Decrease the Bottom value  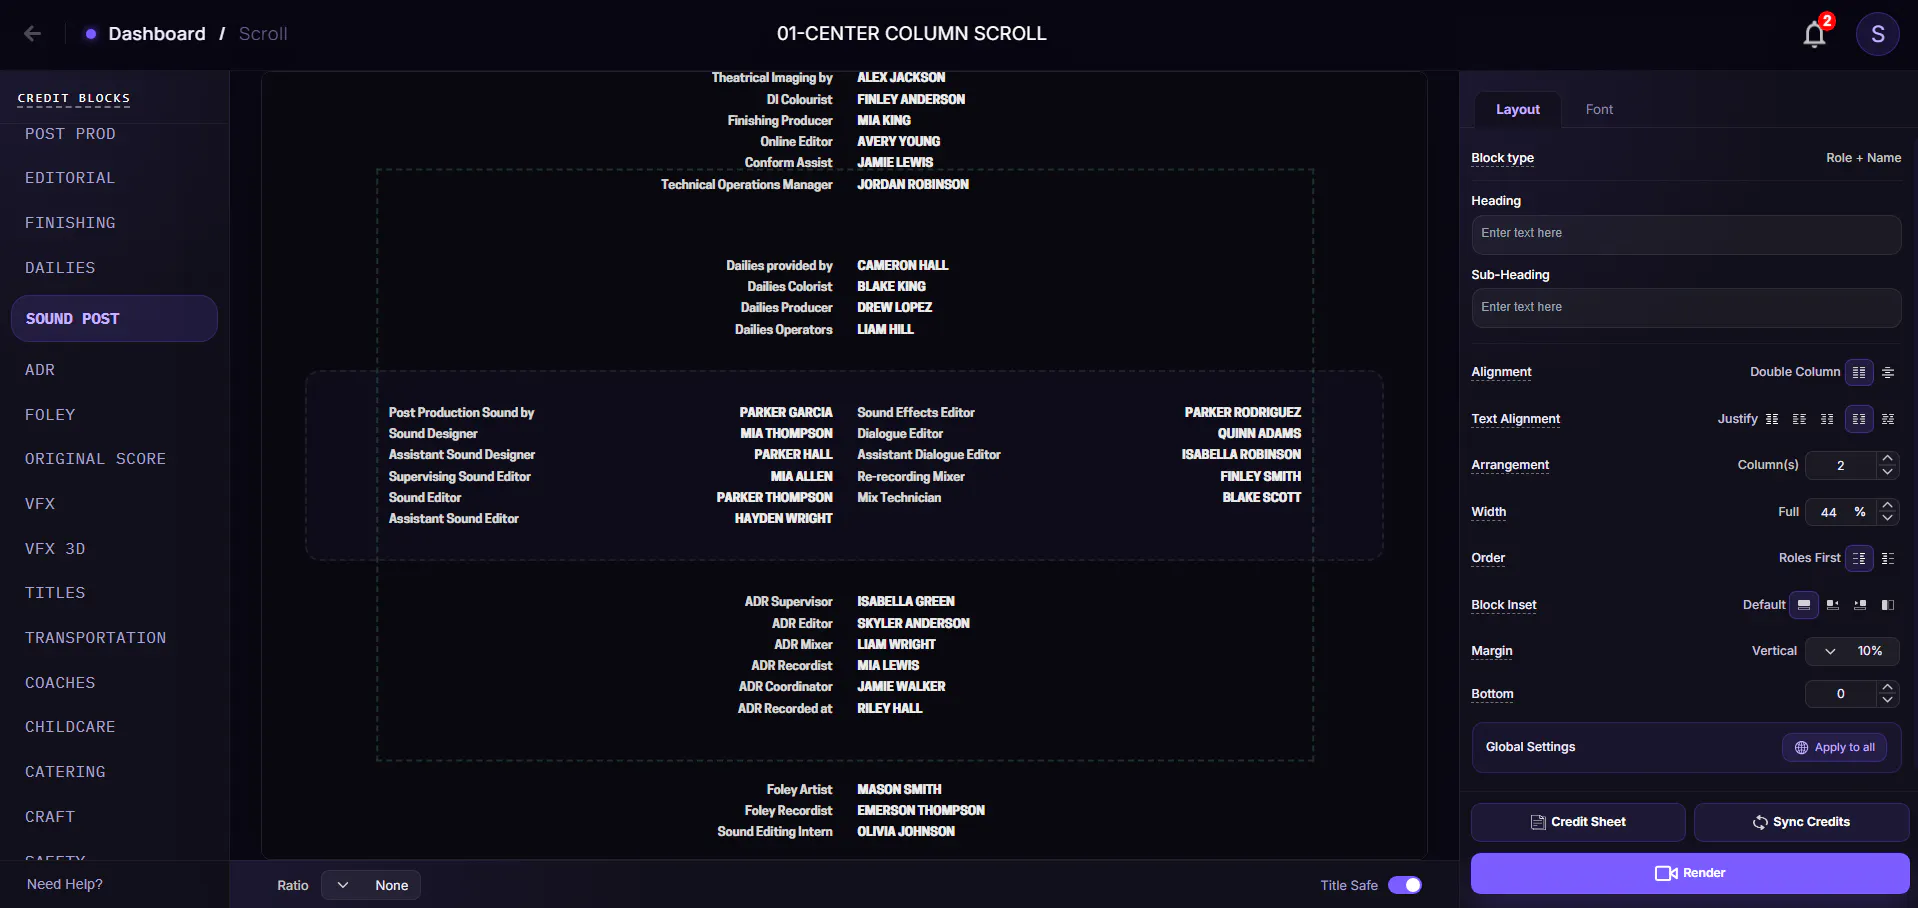click(1887, 700)
